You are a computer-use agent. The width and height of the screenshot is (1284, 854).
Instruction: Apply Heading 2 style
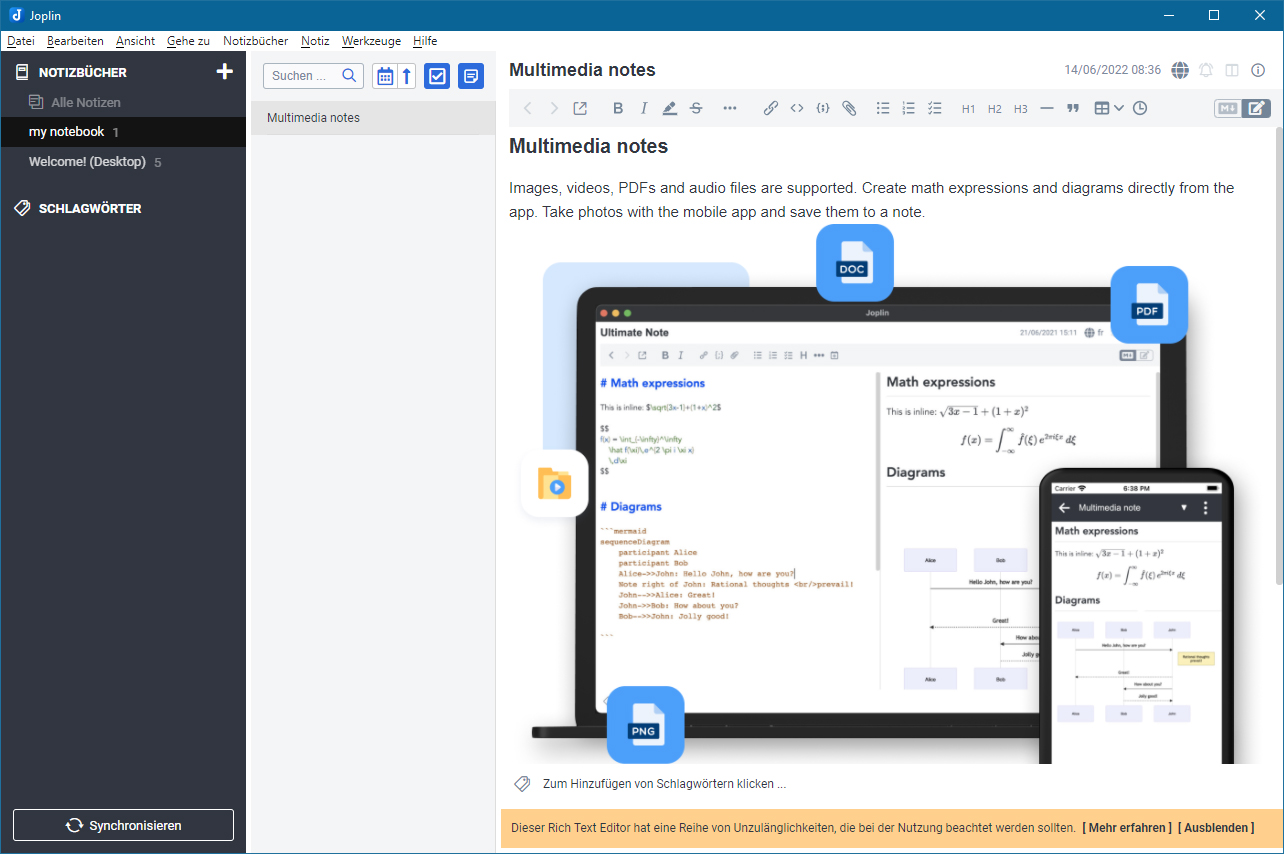click(x=995, y=109)
